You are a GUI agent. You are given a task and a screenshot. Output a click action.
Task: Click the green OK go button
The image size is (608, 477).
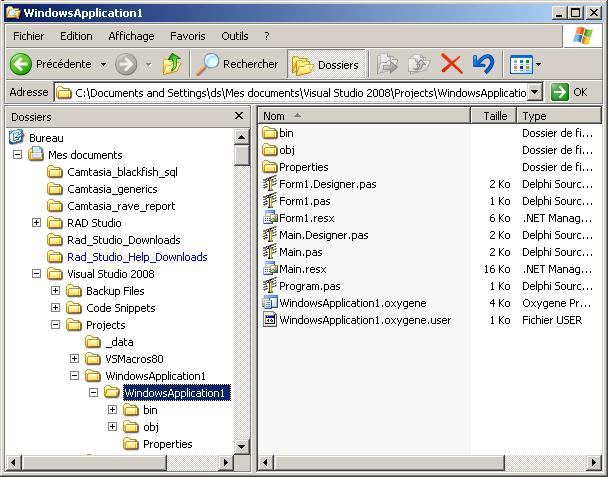click(569, 92)
